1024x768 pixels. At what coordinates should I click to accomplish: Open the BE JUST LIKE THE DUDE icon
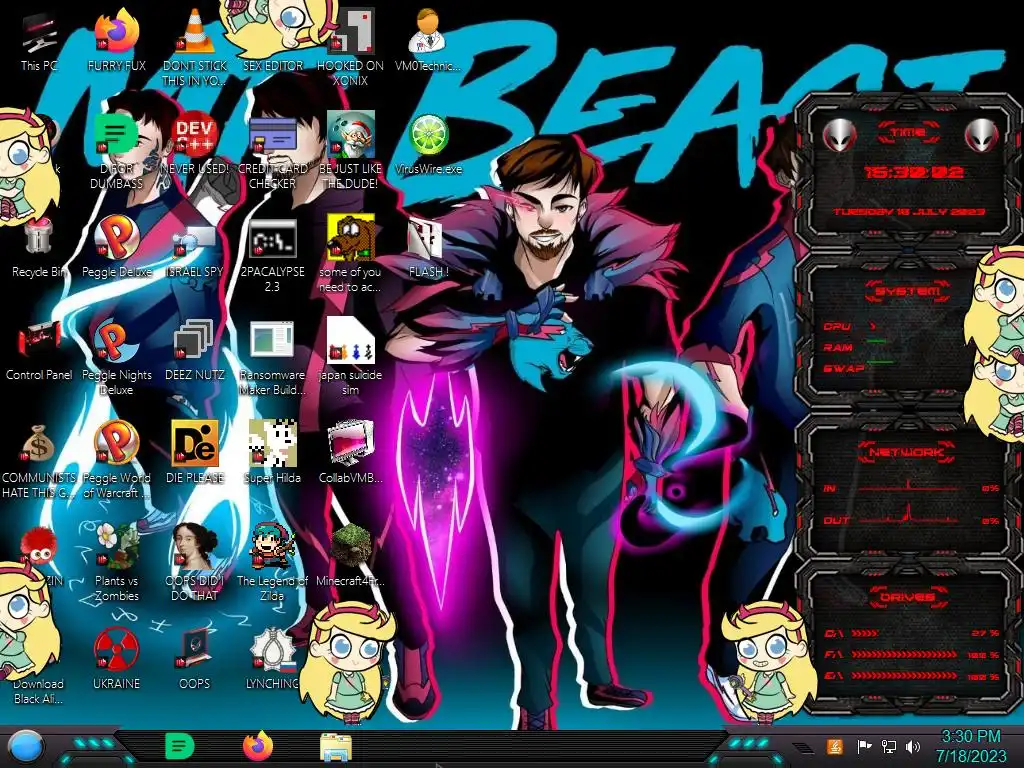tap(350, 152)
